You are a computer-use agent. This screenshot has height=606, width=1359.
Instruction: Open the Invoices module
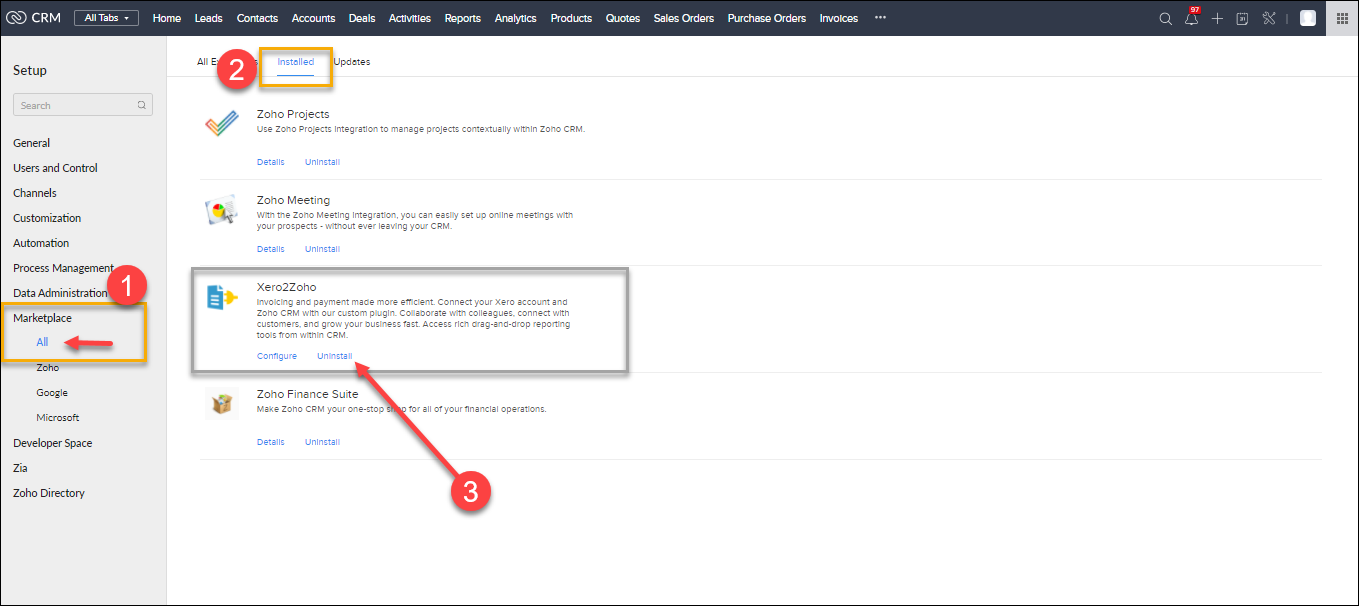point(839,18)
